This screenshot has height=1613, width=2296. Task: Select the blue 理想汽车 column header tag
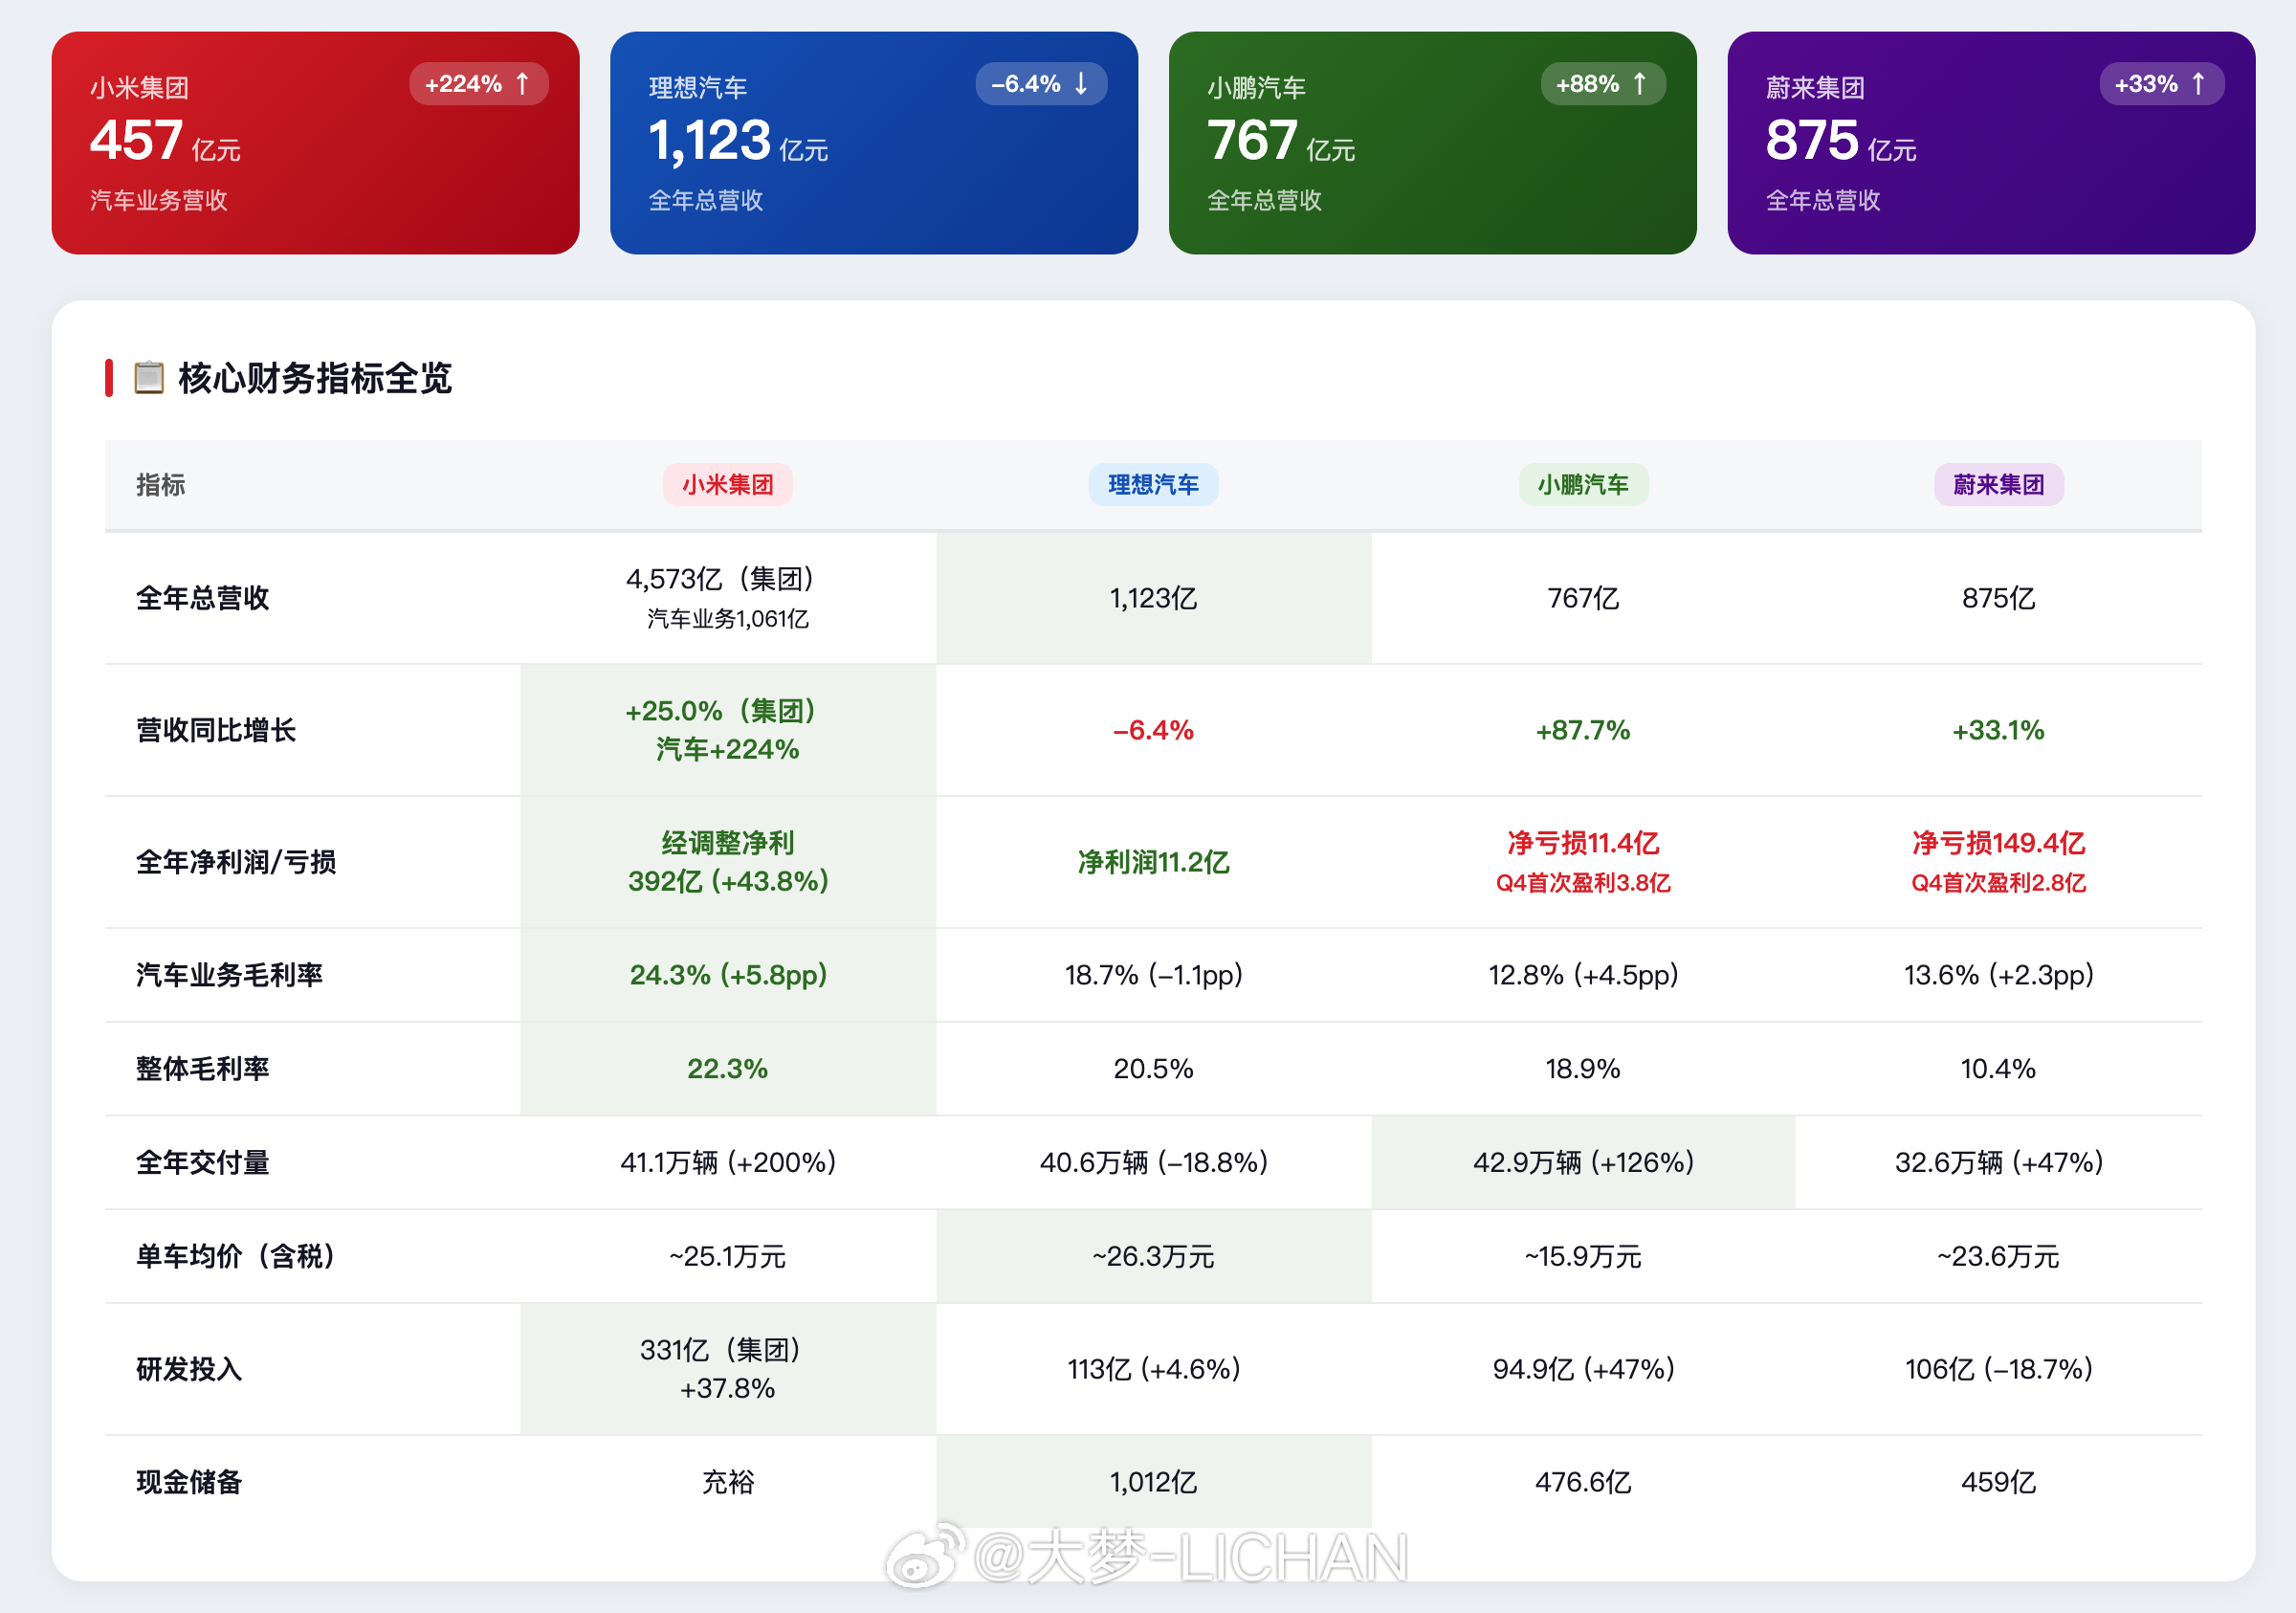1153,485
